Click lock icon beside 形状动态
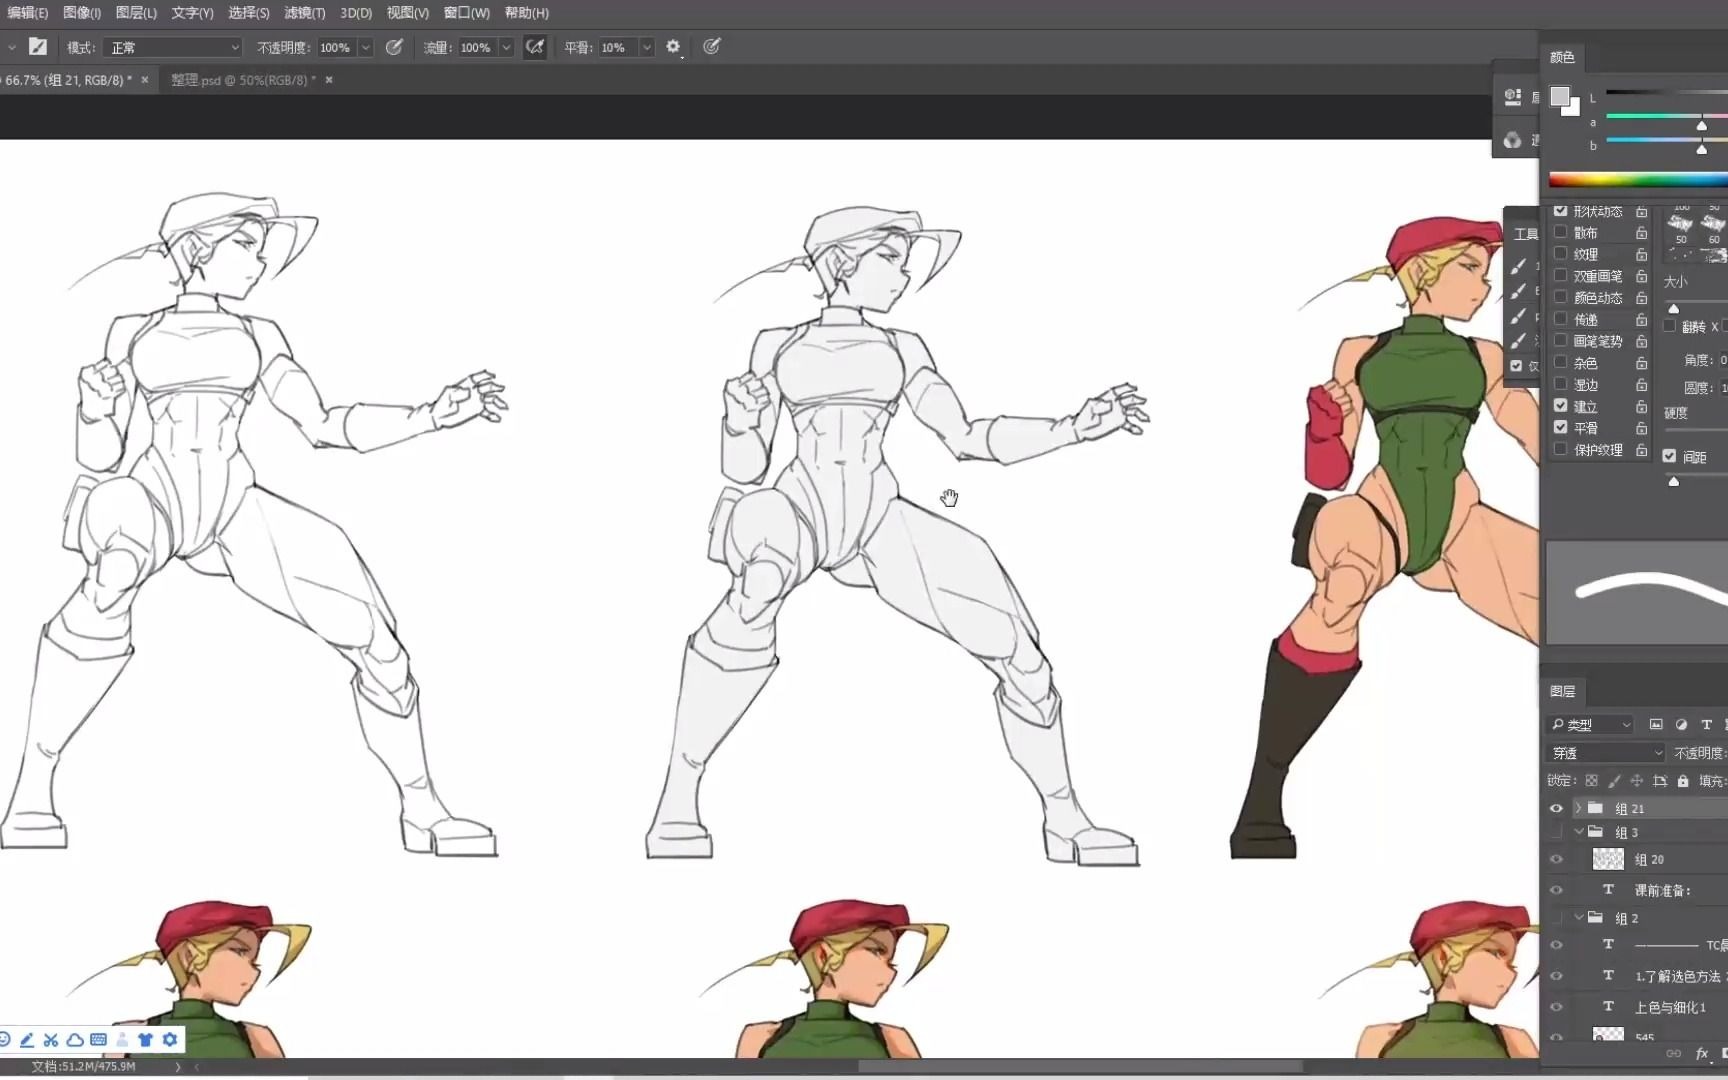Image resolution: width=1728 pixels, height=1080 pixels. click(x=1641, y=211)
